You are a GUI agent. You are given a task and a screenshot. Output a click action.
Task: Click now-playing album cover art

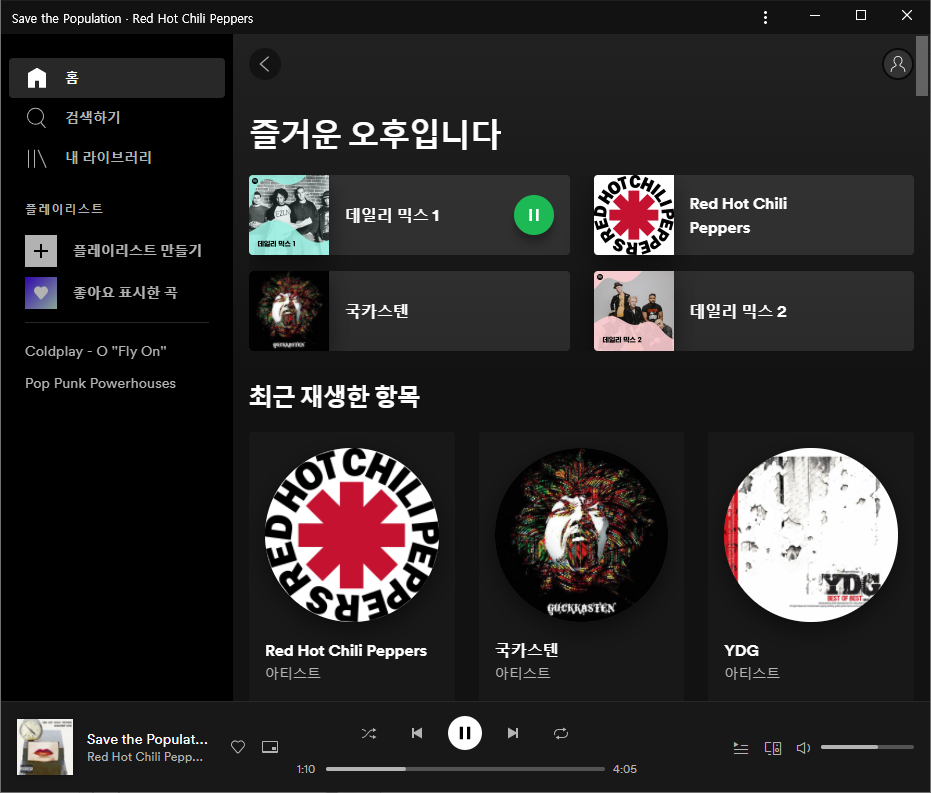[45, 747]
